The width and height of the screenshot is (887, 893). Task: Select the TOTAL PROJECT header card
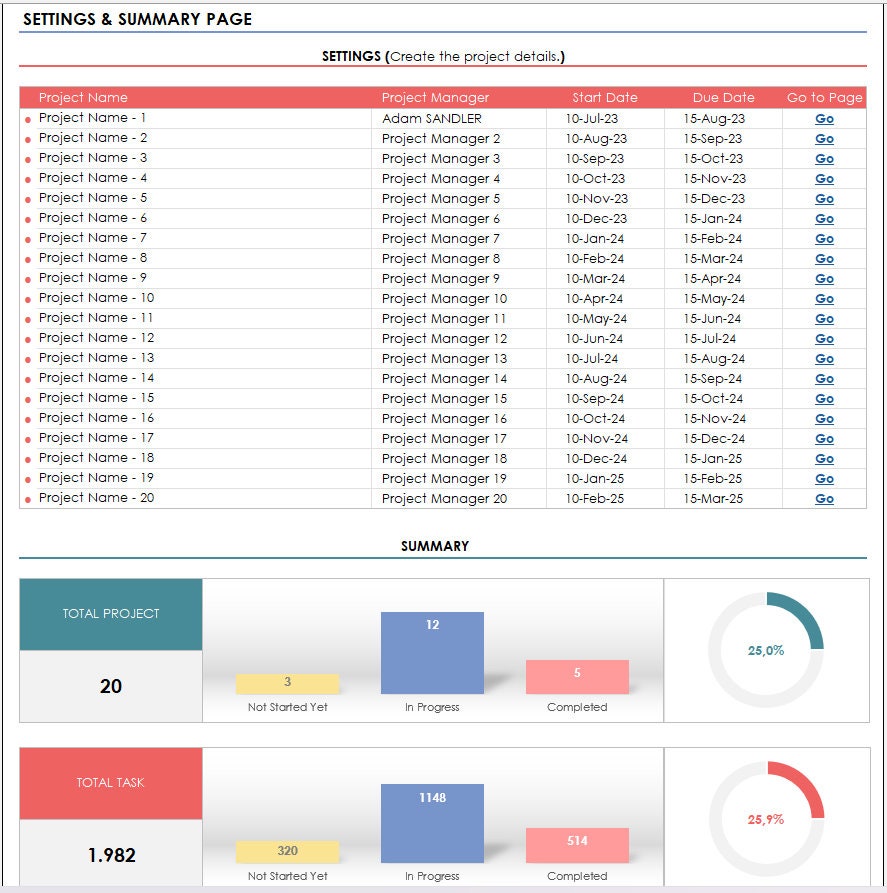110,615
